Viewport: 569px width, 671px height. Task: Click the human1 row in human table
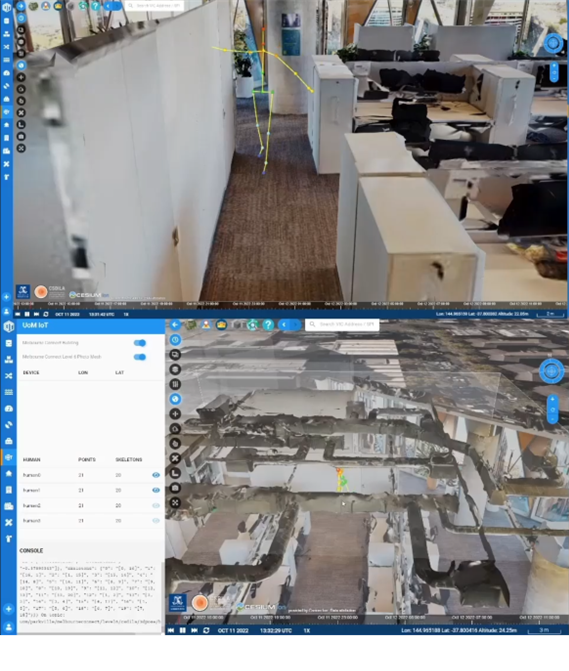(91, 490)
